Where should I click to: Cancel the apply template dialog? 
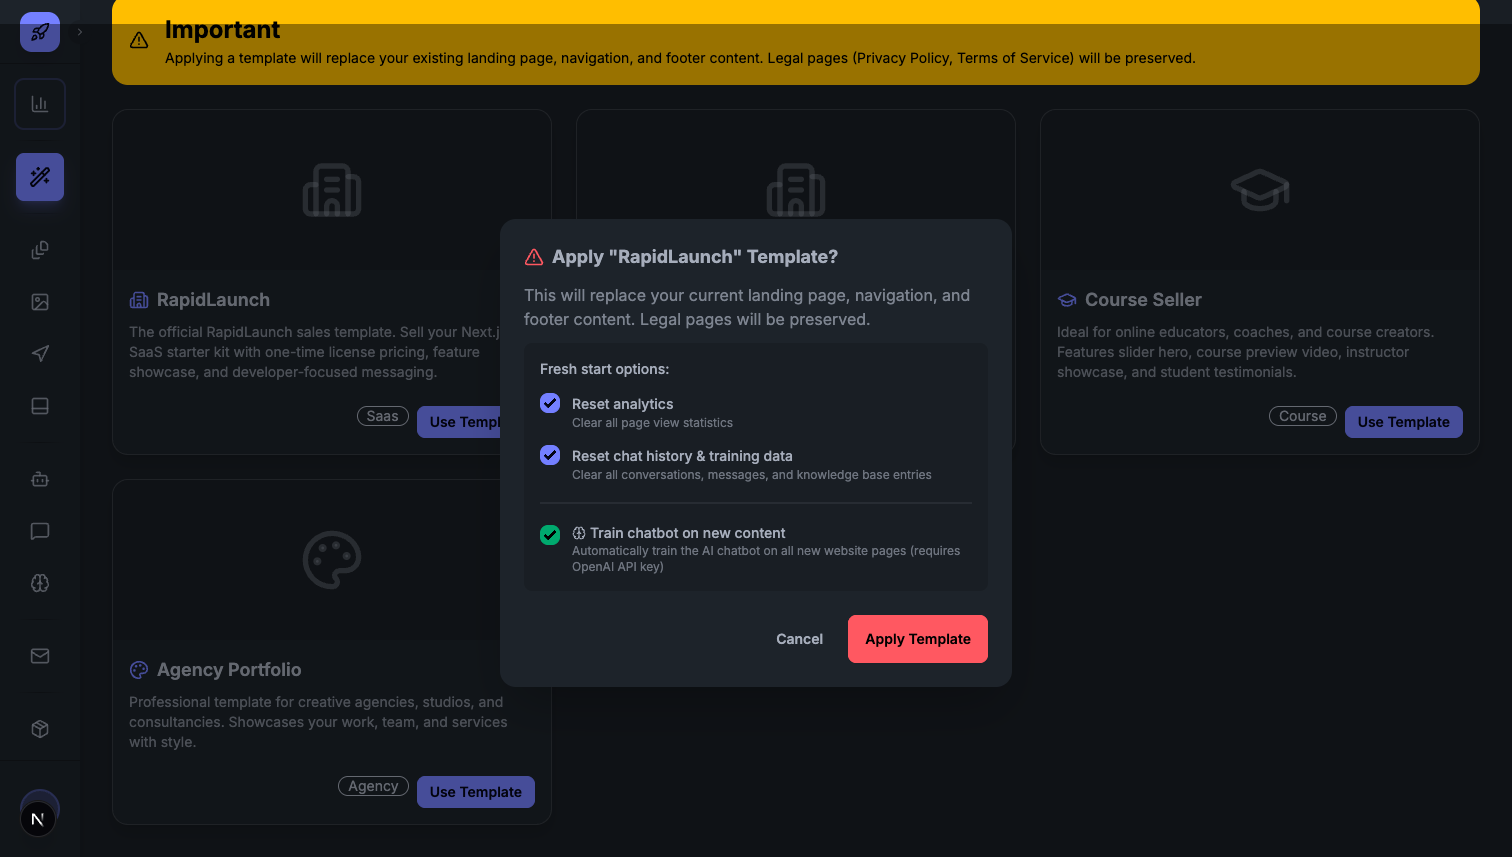pyautogui.click(x=800, y=639)
